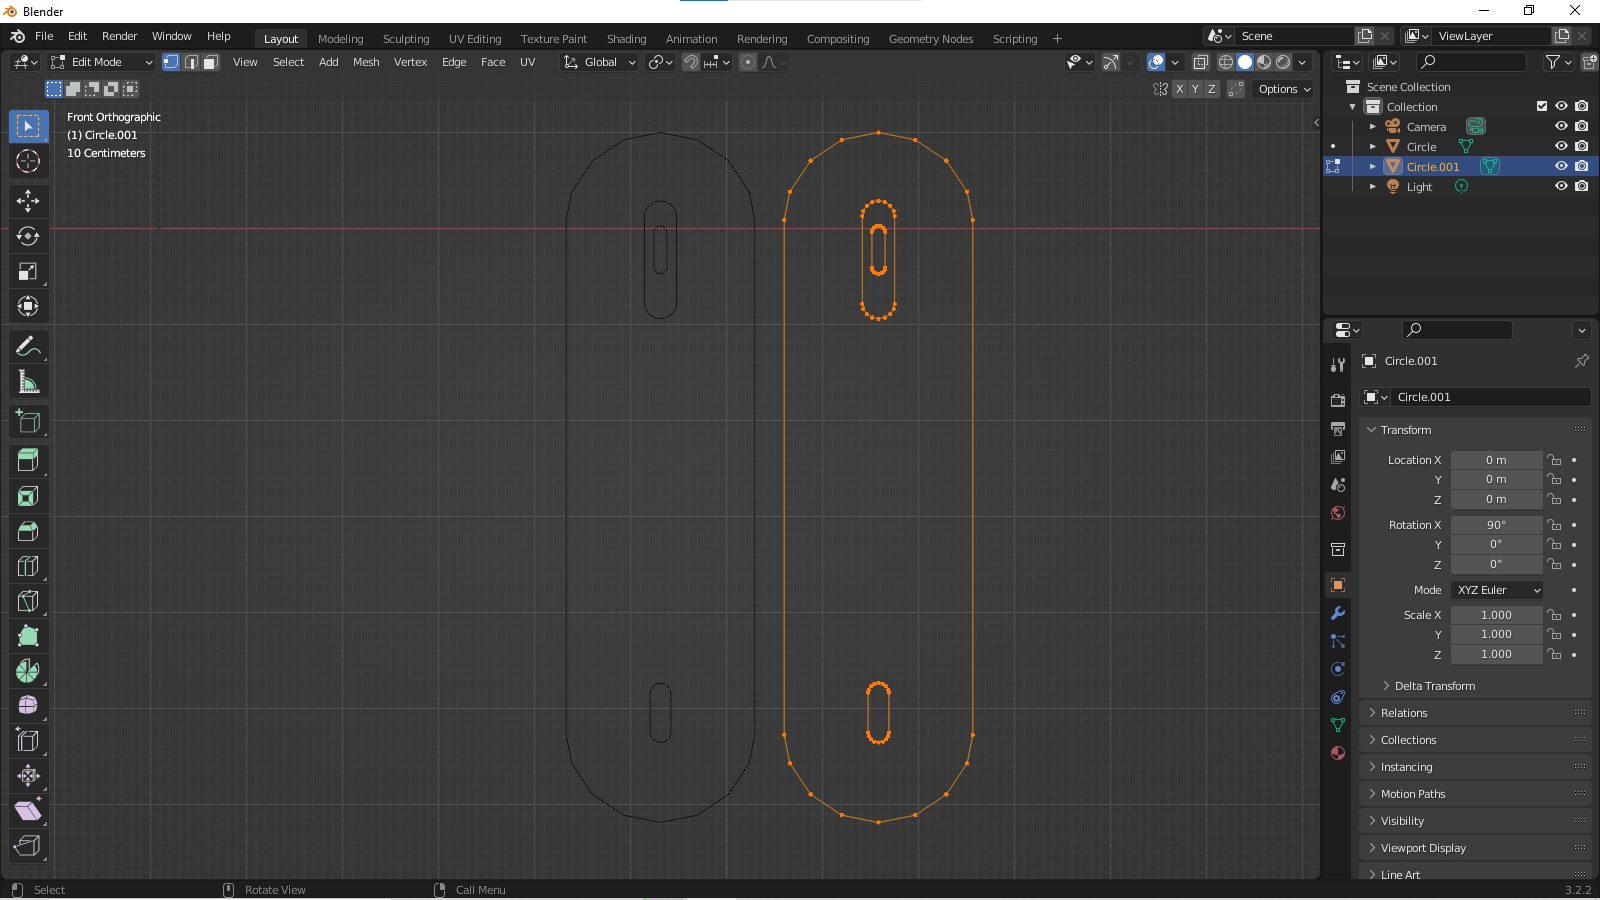Select the Loop Cut tool
The height and width of the screenshot is (900, 1600).
click(x=28, y=566)
